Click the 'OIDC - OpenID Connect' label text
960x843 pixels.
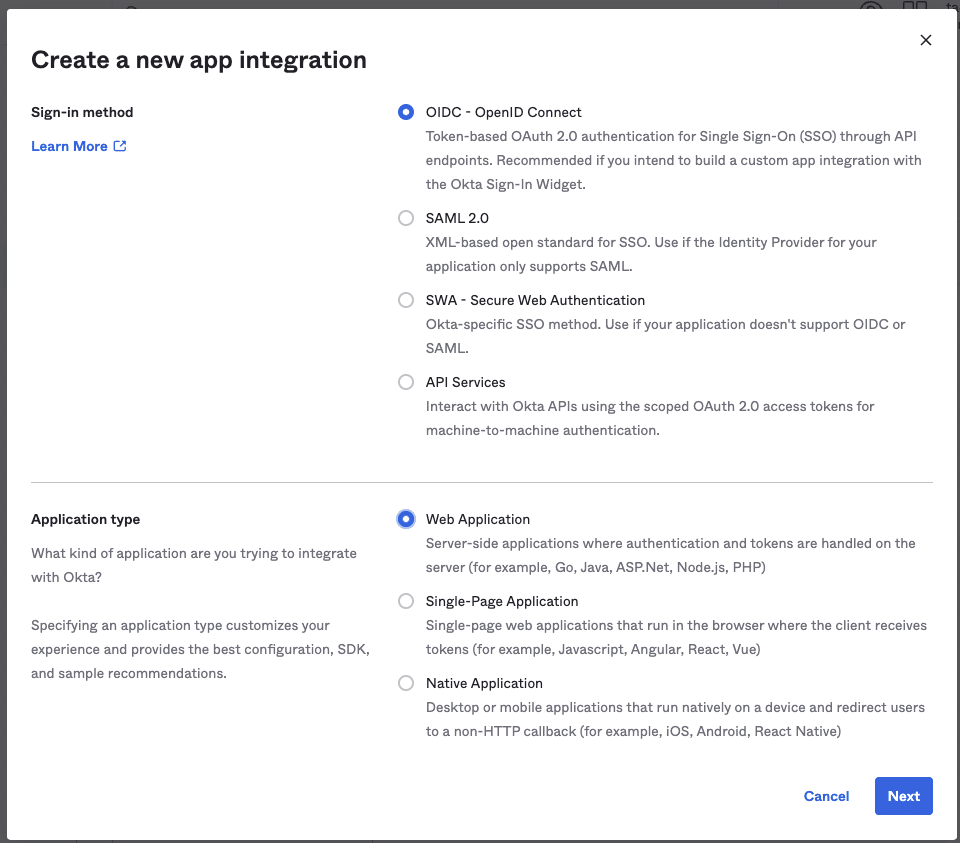[503, 113]
